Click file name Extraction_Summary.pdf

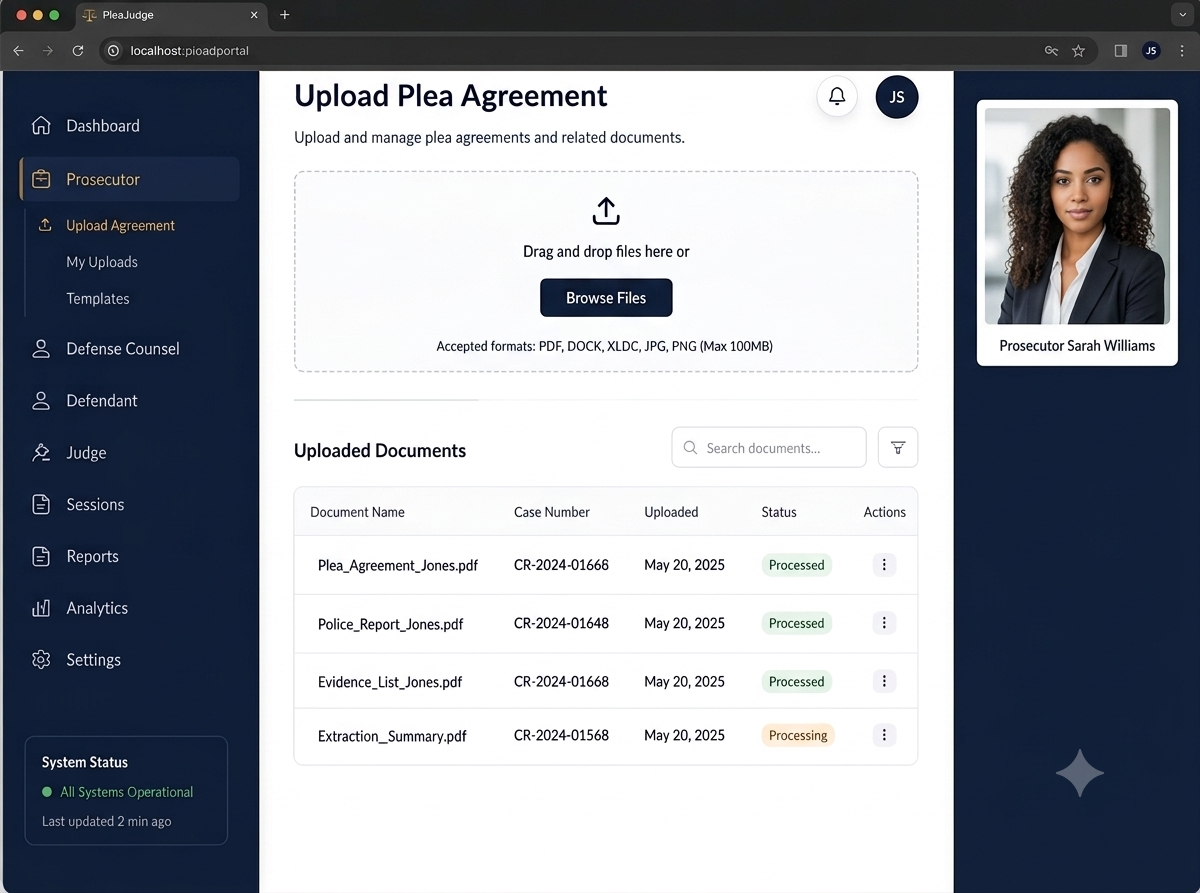[392, 736]
